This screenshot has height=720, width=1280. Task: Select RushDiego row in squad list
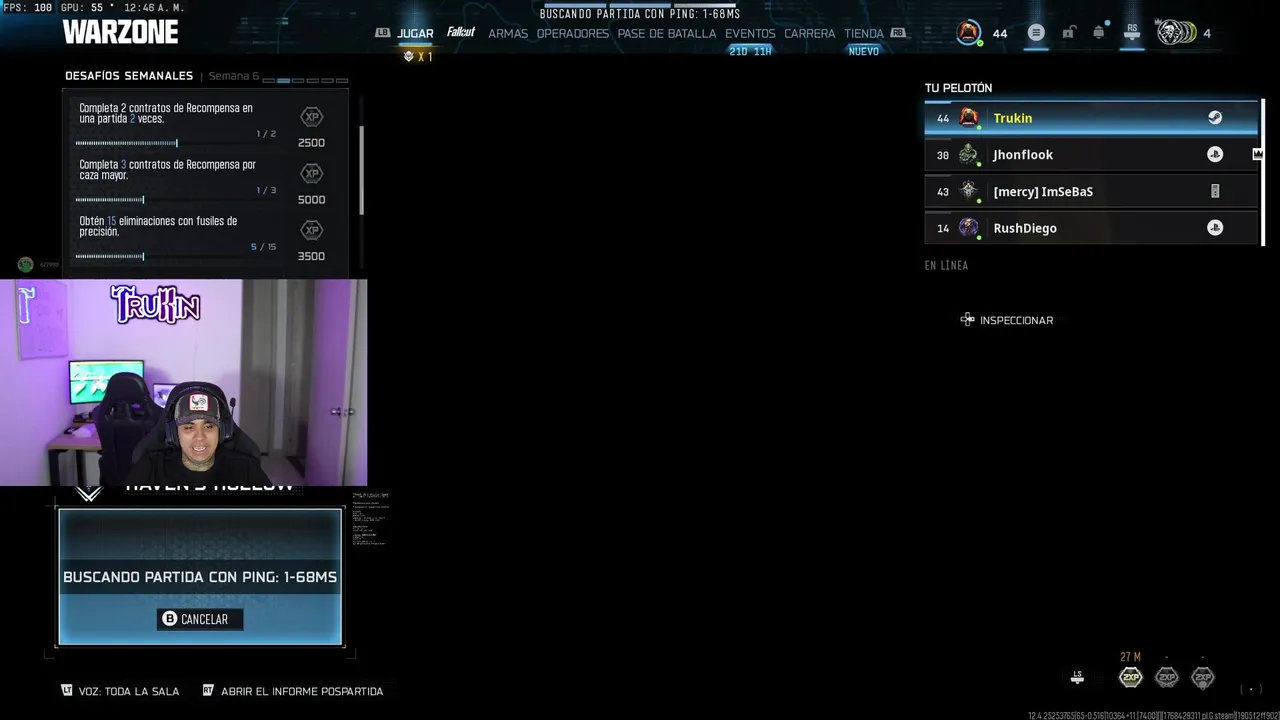click(x=1091, y=228)
